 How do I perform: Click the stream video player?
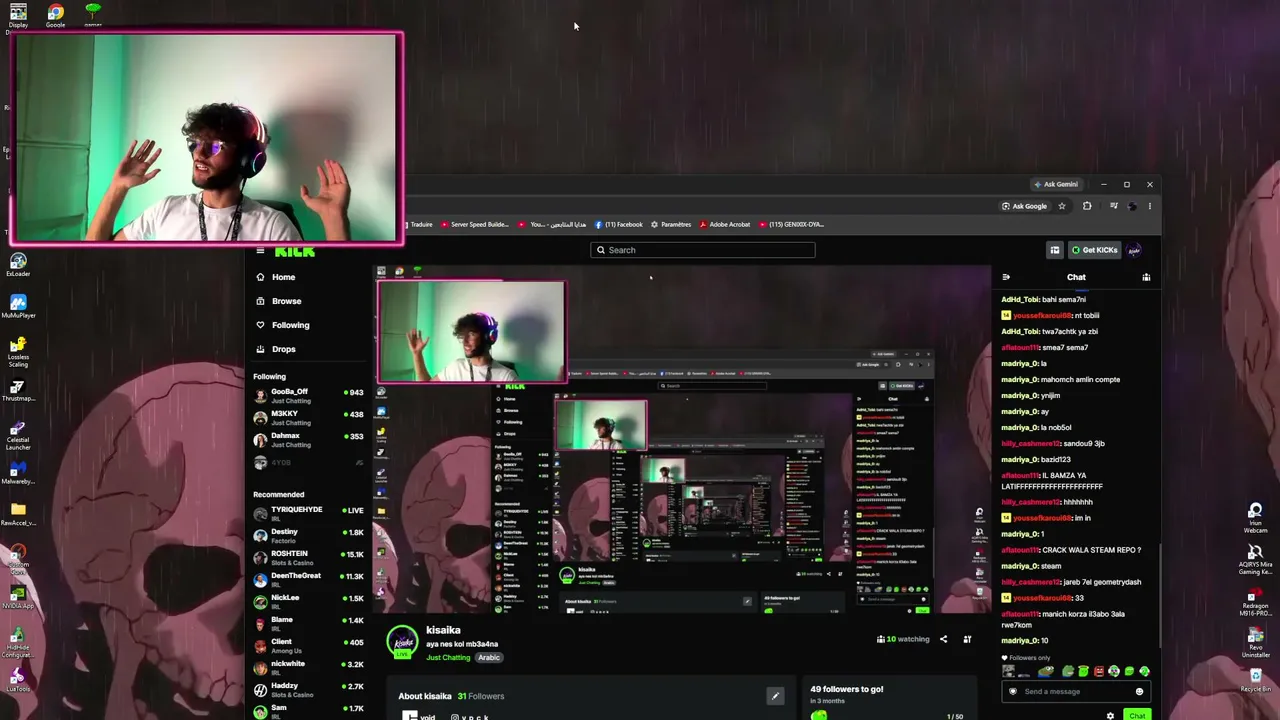[x=681, y=440]
